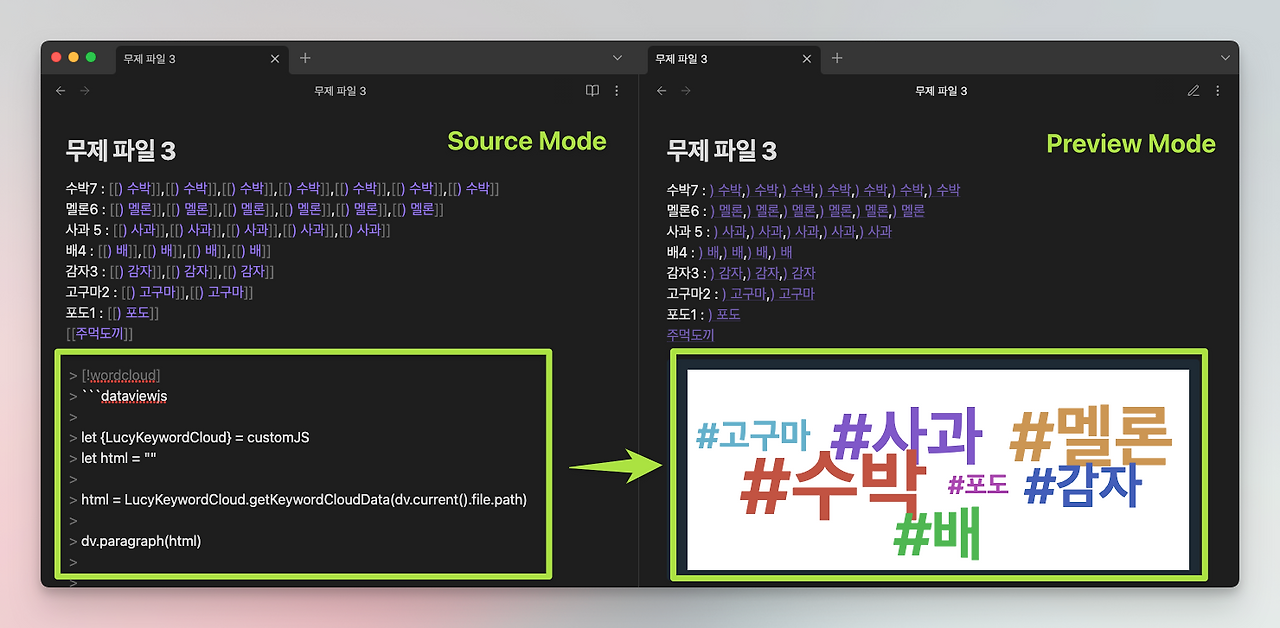
Task: Click the [[) 포도]] link in source pane
Action: [x=135, y=313]
